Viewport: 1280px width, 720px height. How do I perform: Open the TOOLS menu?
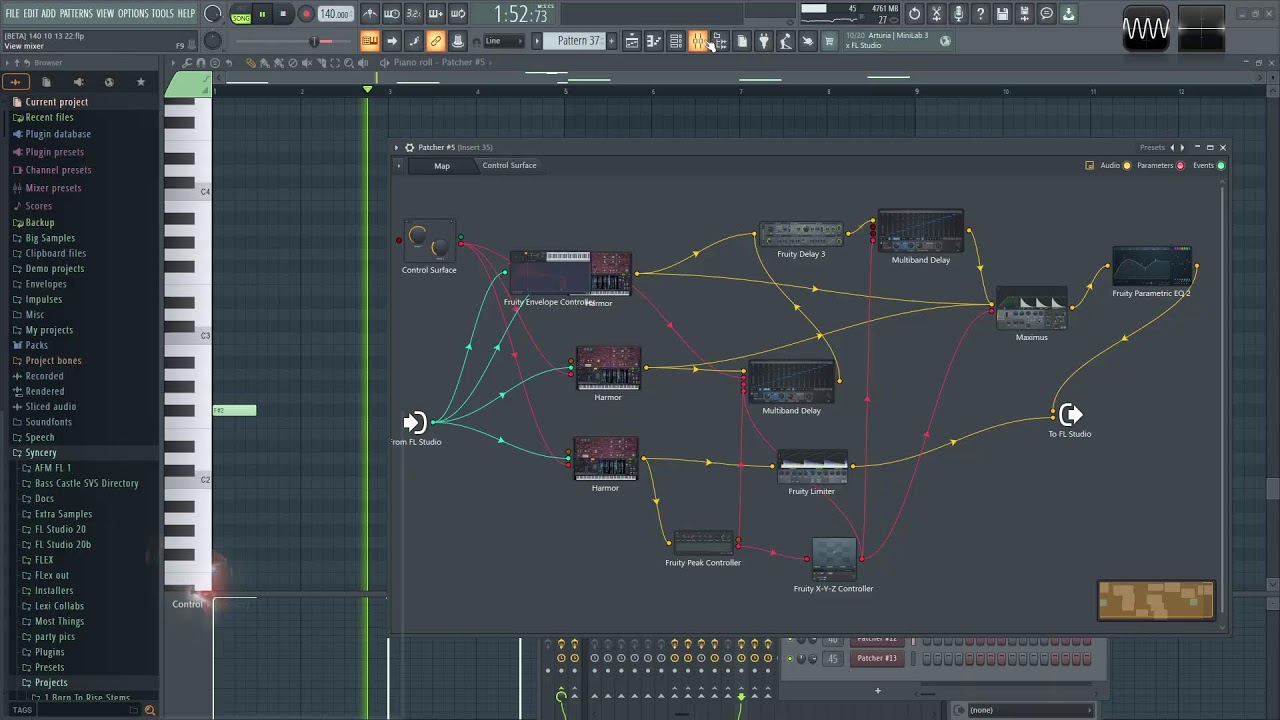(x=162, y=13)
